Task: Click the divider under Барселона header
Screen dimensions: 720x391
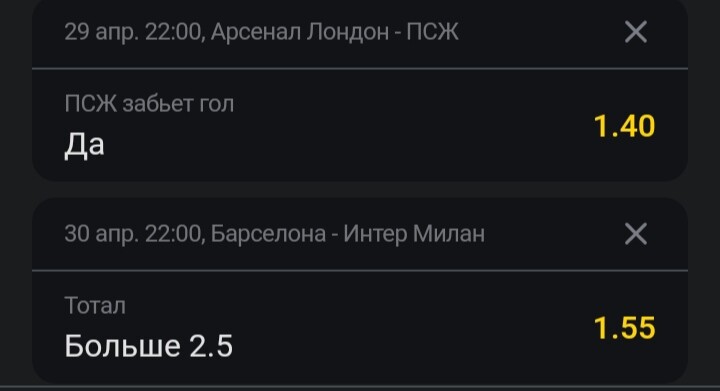Action: coord(360,271)
